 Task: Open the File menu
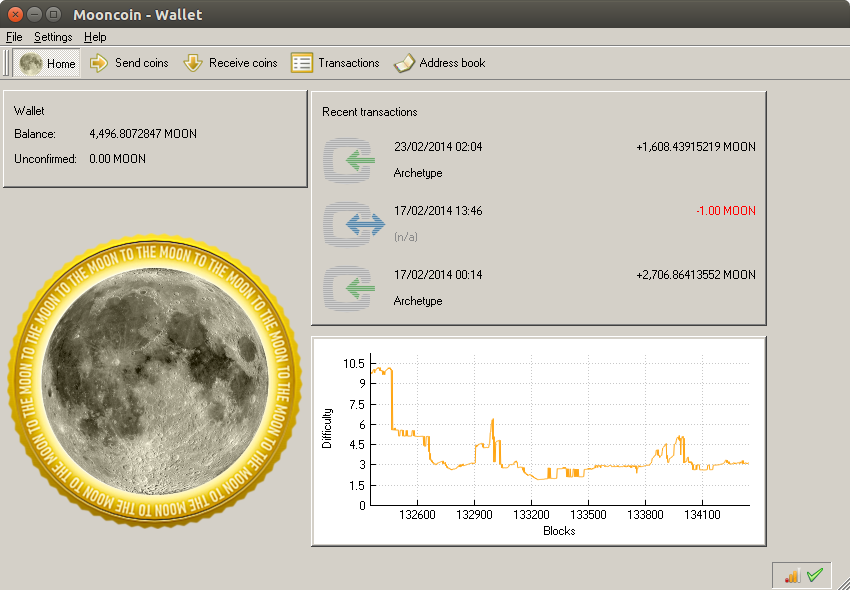14,36
